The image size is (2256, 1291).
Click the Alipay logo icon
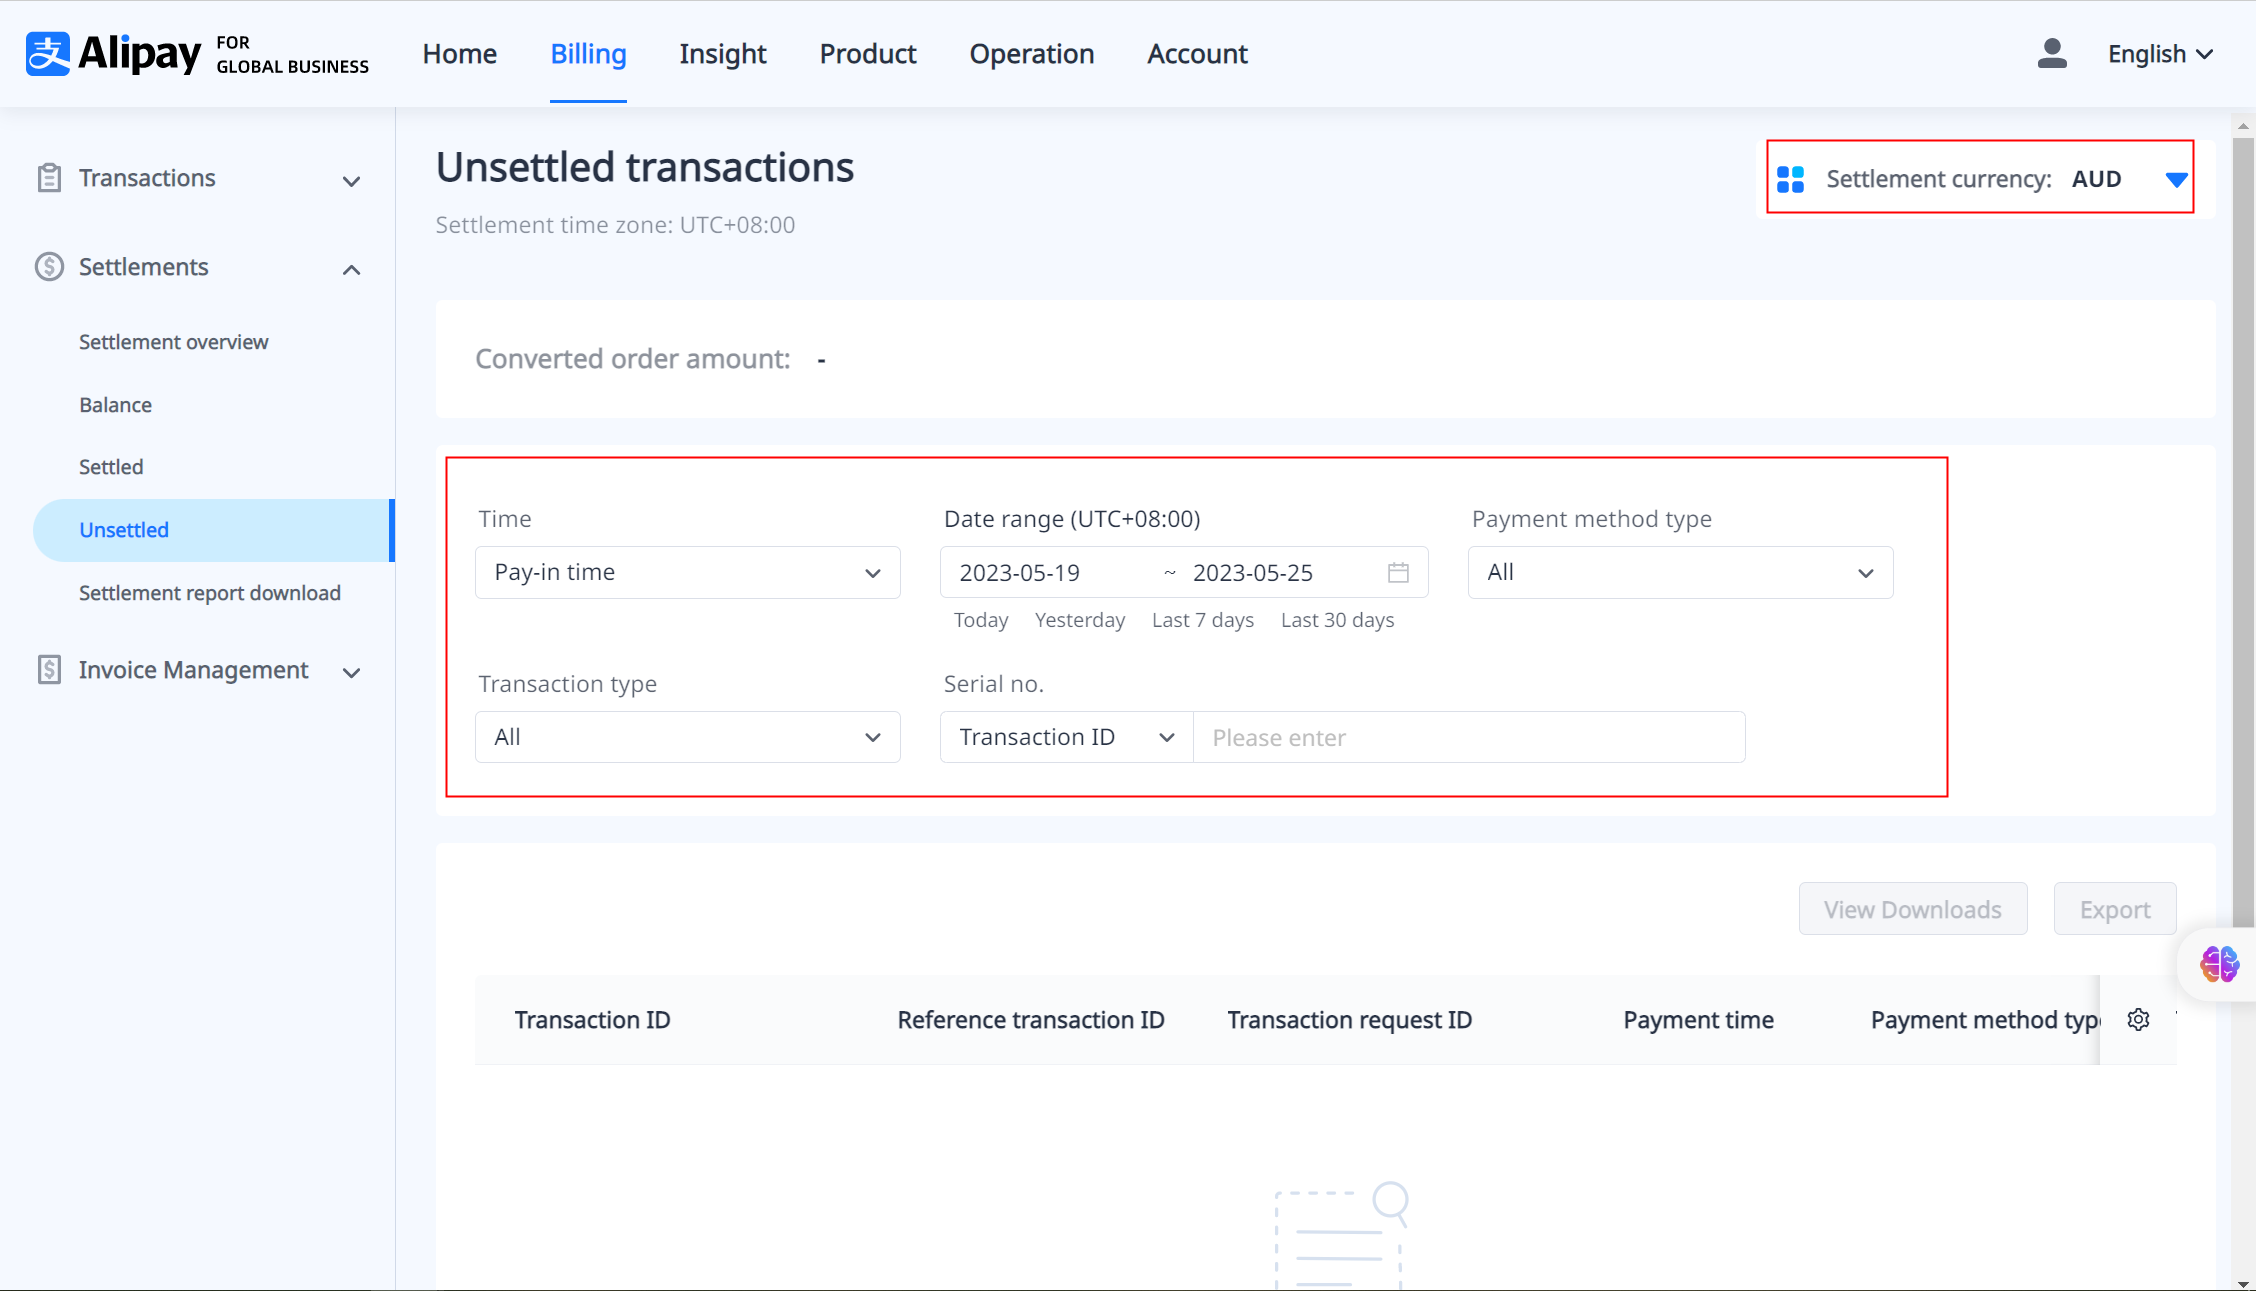pyautogui.click(x=48, y=54)
